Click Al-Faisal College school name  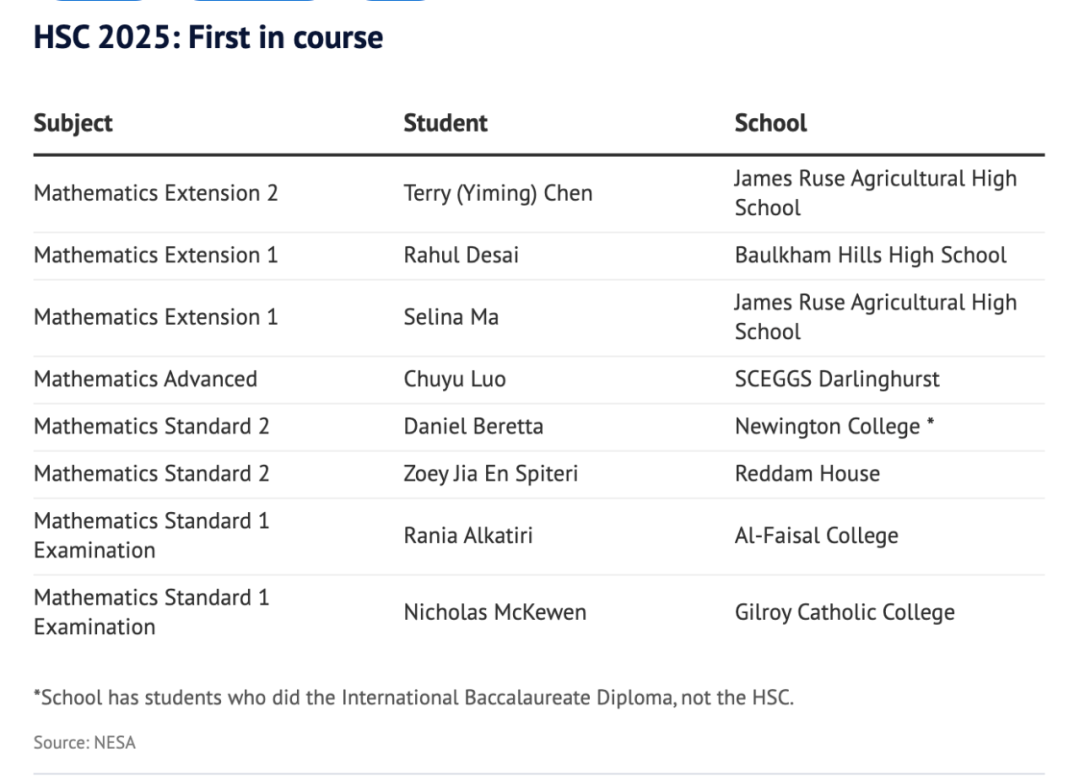point(816,535)
